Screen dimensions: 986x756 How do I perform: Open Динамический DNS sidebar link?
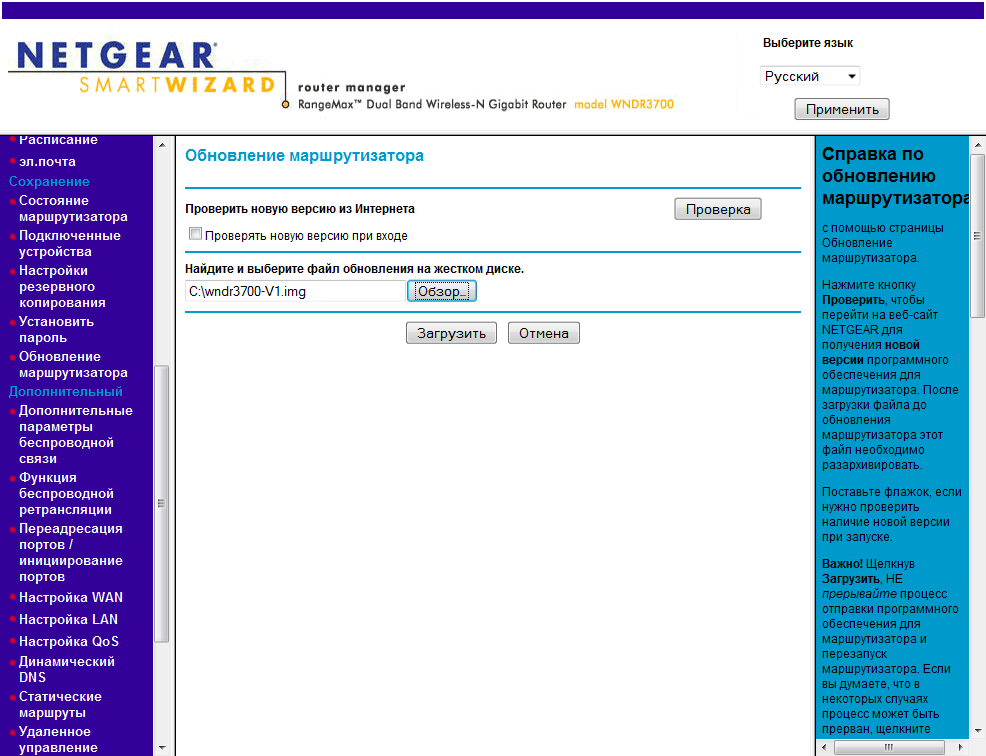tap(67, 669)
